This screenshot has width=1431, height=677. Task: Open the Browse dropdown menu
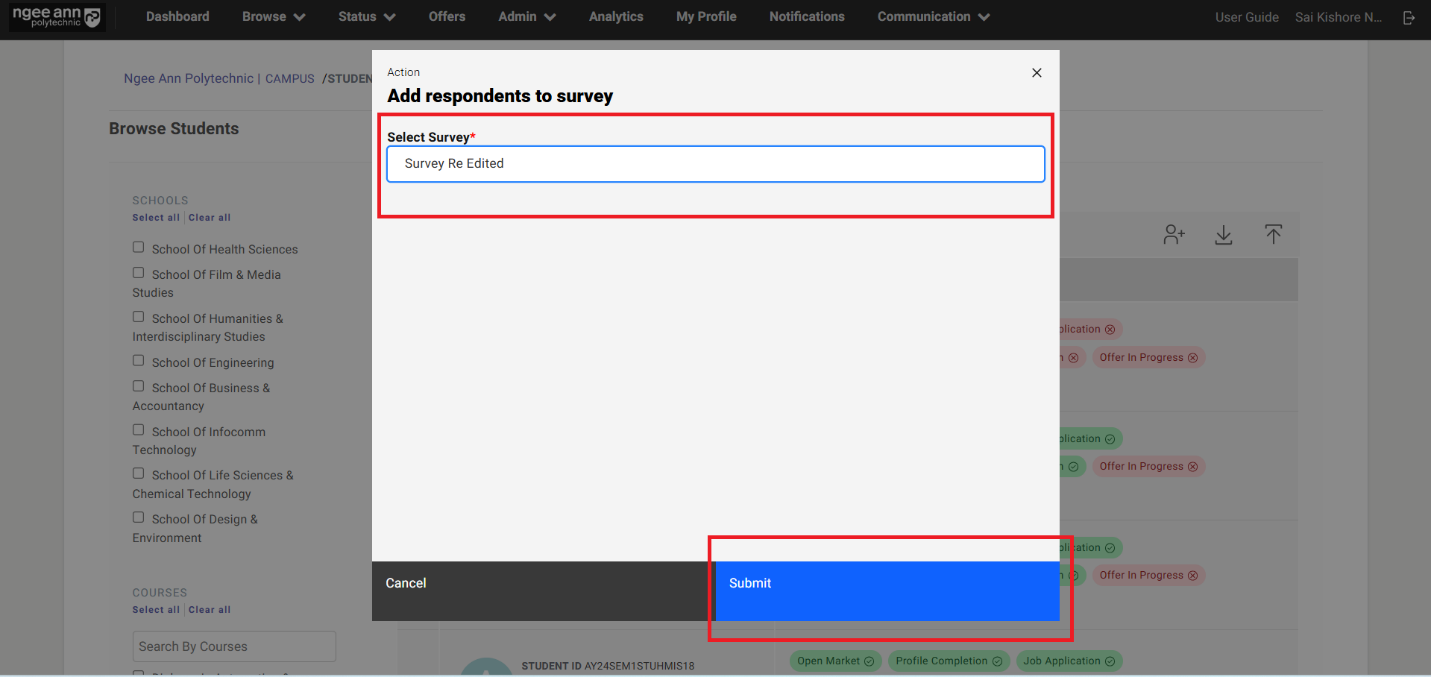point(273,17)
